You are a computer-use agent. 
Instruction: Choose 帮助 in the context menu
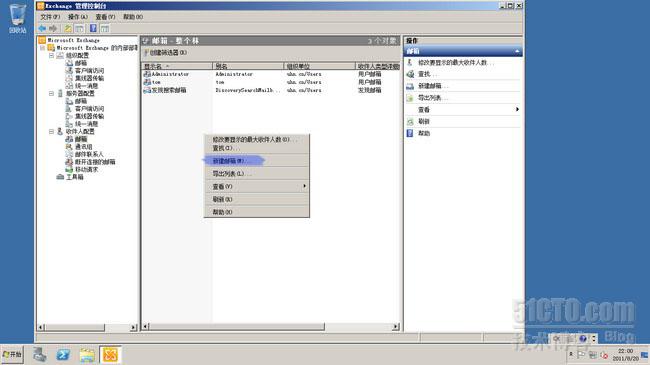tap(257, 212)
